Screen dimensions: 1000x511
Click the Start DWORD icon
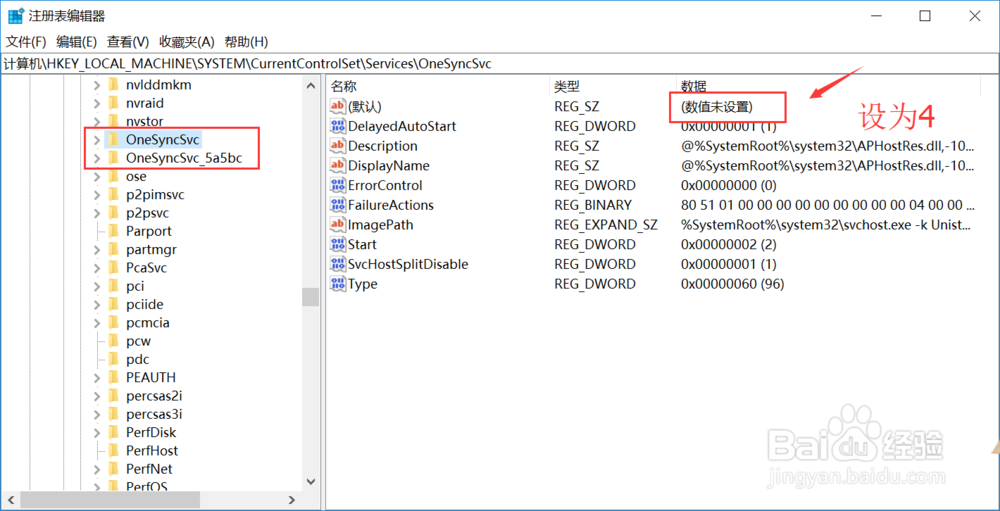tap(337, 244)
